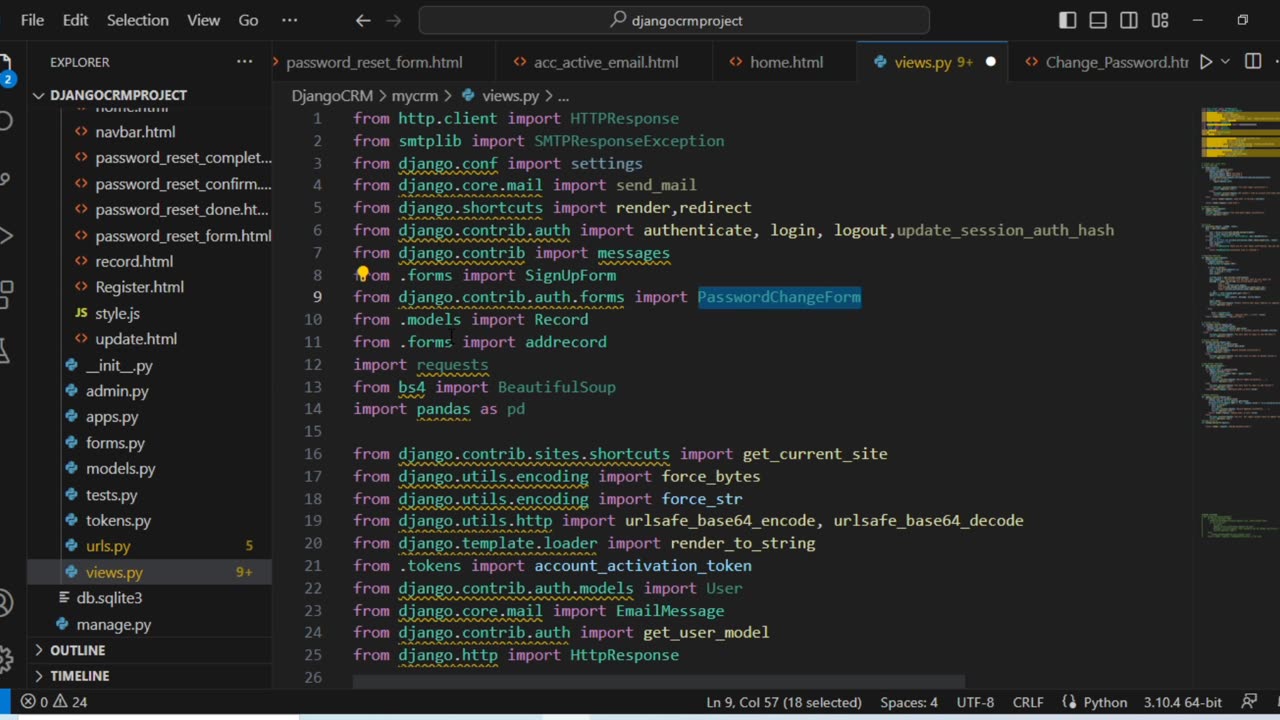
Task: Click the unsaved dot on views.py tab
Action: coord(990,62)
